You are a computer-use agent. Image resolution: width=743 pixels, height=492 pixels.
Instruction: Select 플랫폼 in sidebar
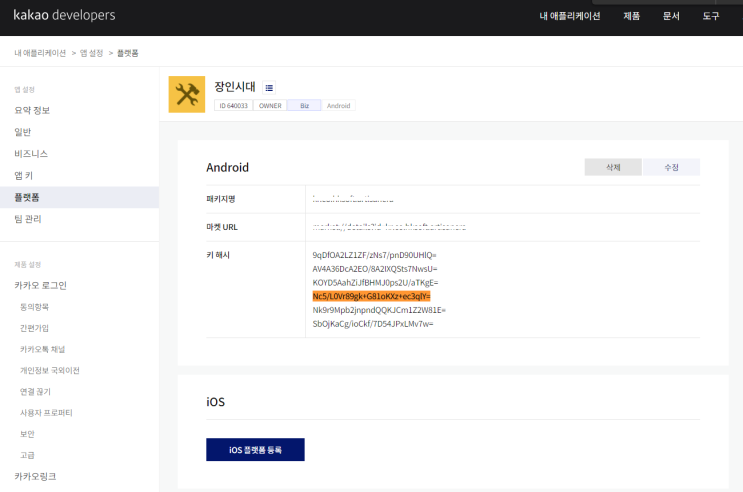79,197
